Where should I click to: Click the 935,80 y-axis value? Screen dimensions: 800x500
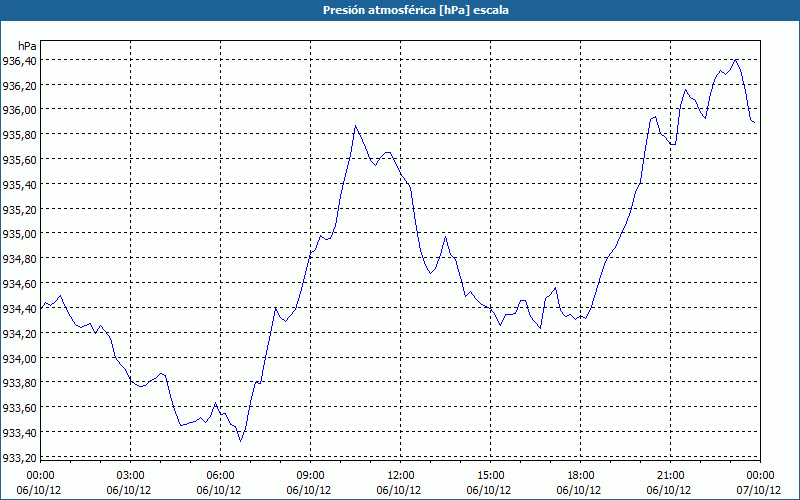[19, 135]
